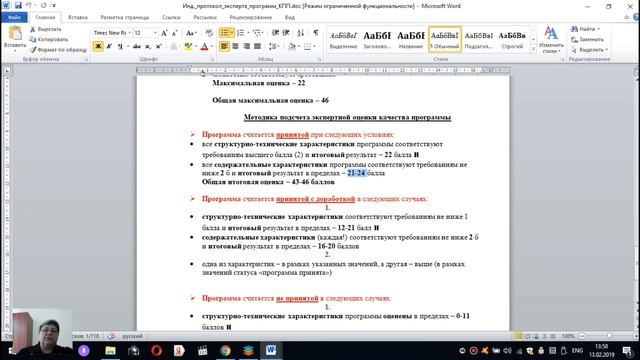The image size is (640, 360).
Task: Open the Файл tab
Action: click(14, 17)
